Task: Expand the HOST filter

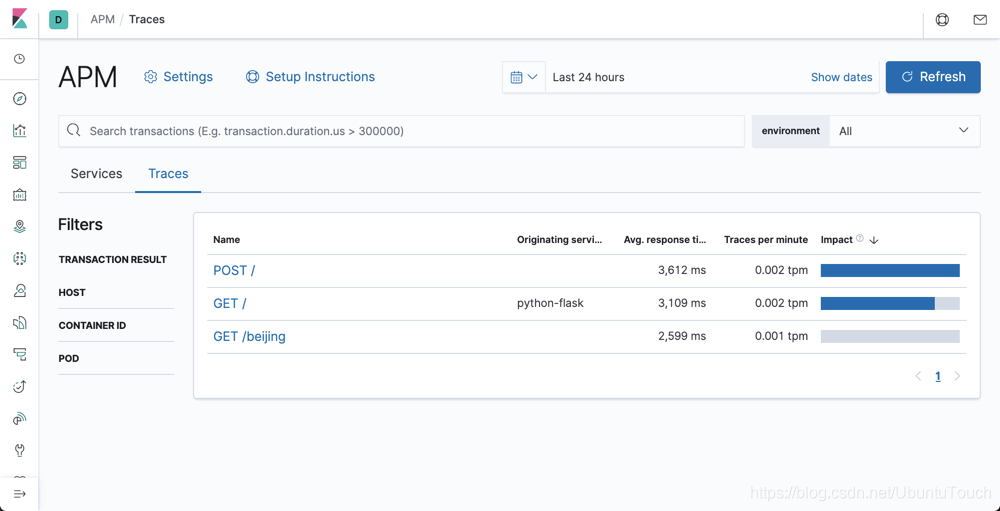Action: (72, 293)
